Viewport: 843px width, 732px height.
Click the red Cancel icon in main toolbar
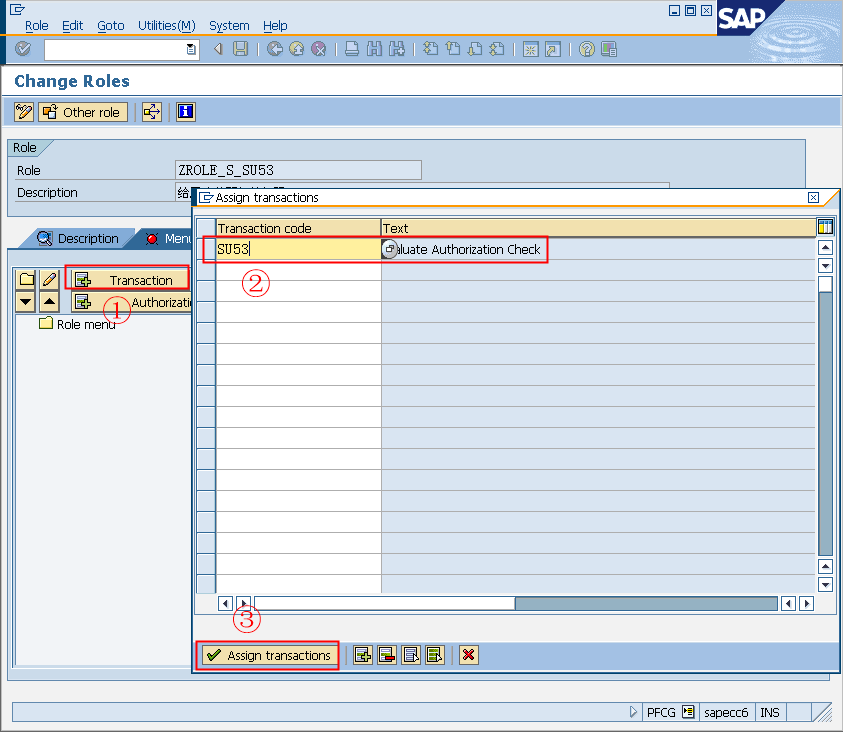(319, 49)
